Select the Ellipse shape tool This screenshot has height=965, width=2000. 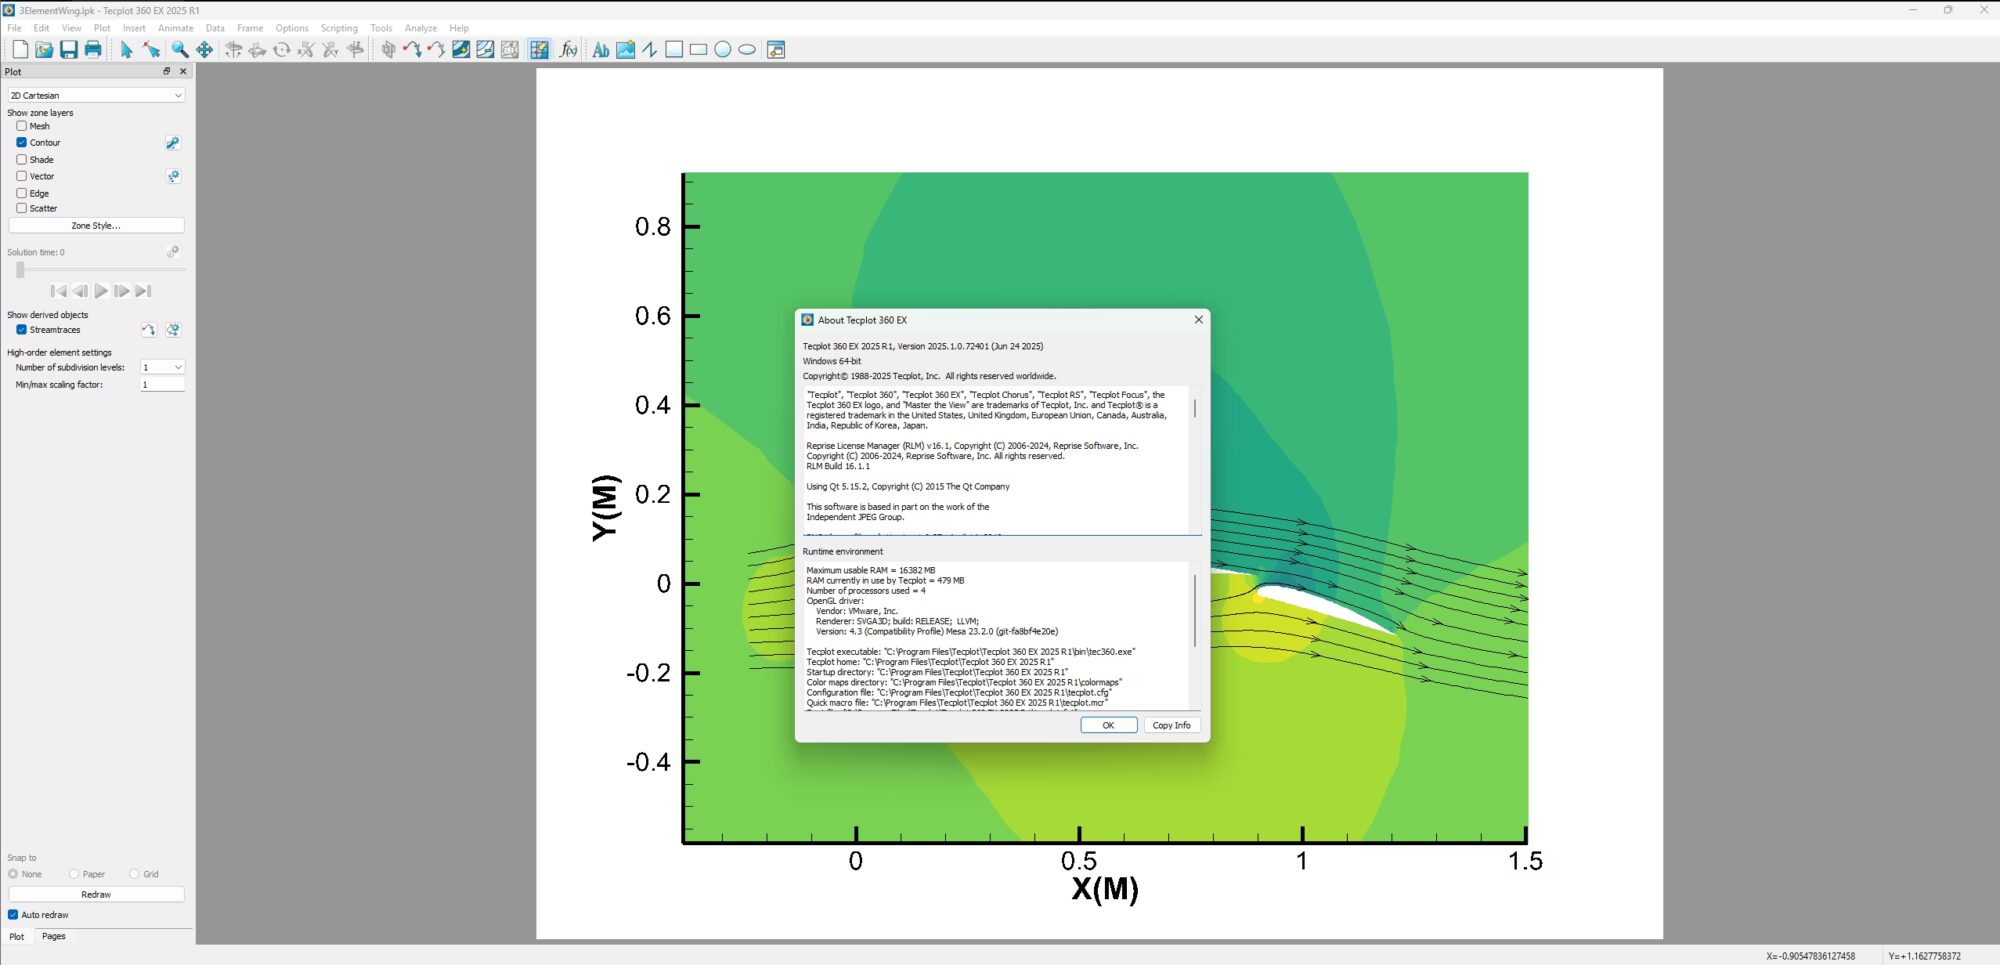tap(747, 49)
